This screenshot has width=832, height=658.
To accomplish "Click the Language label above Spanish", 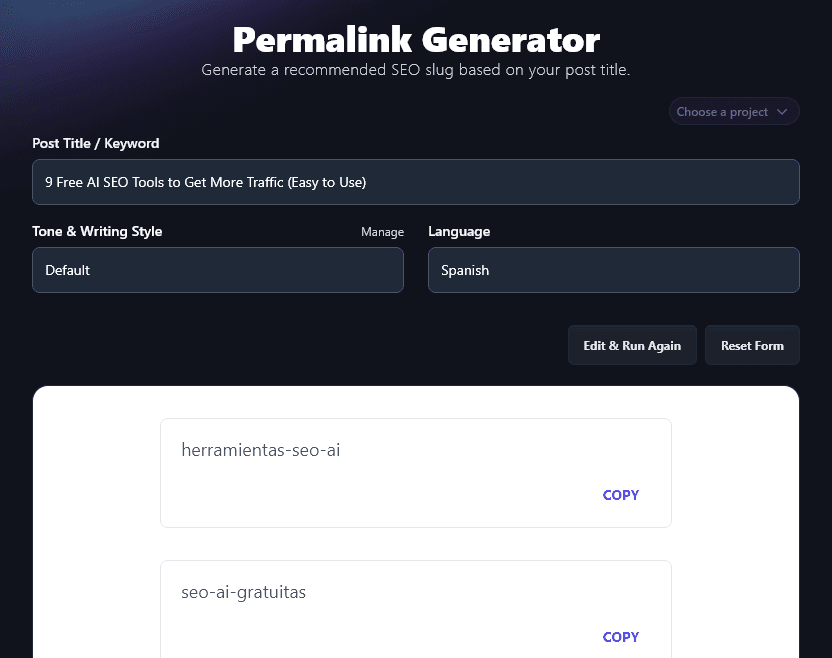I will [459, 231].
